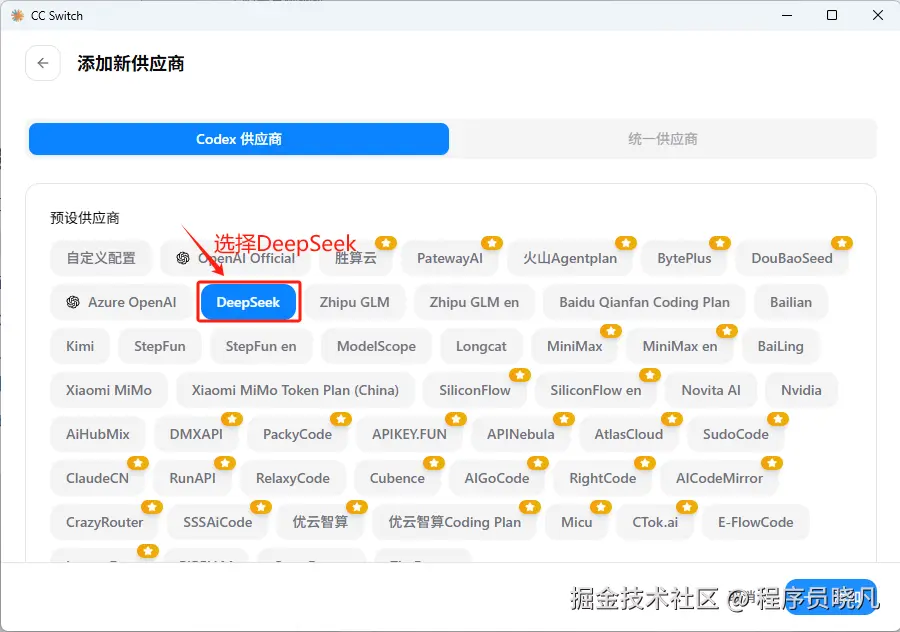The height and width of the screenshot is (632, 900).
Task: Select the Bailian provider
Action: (791, 302)
